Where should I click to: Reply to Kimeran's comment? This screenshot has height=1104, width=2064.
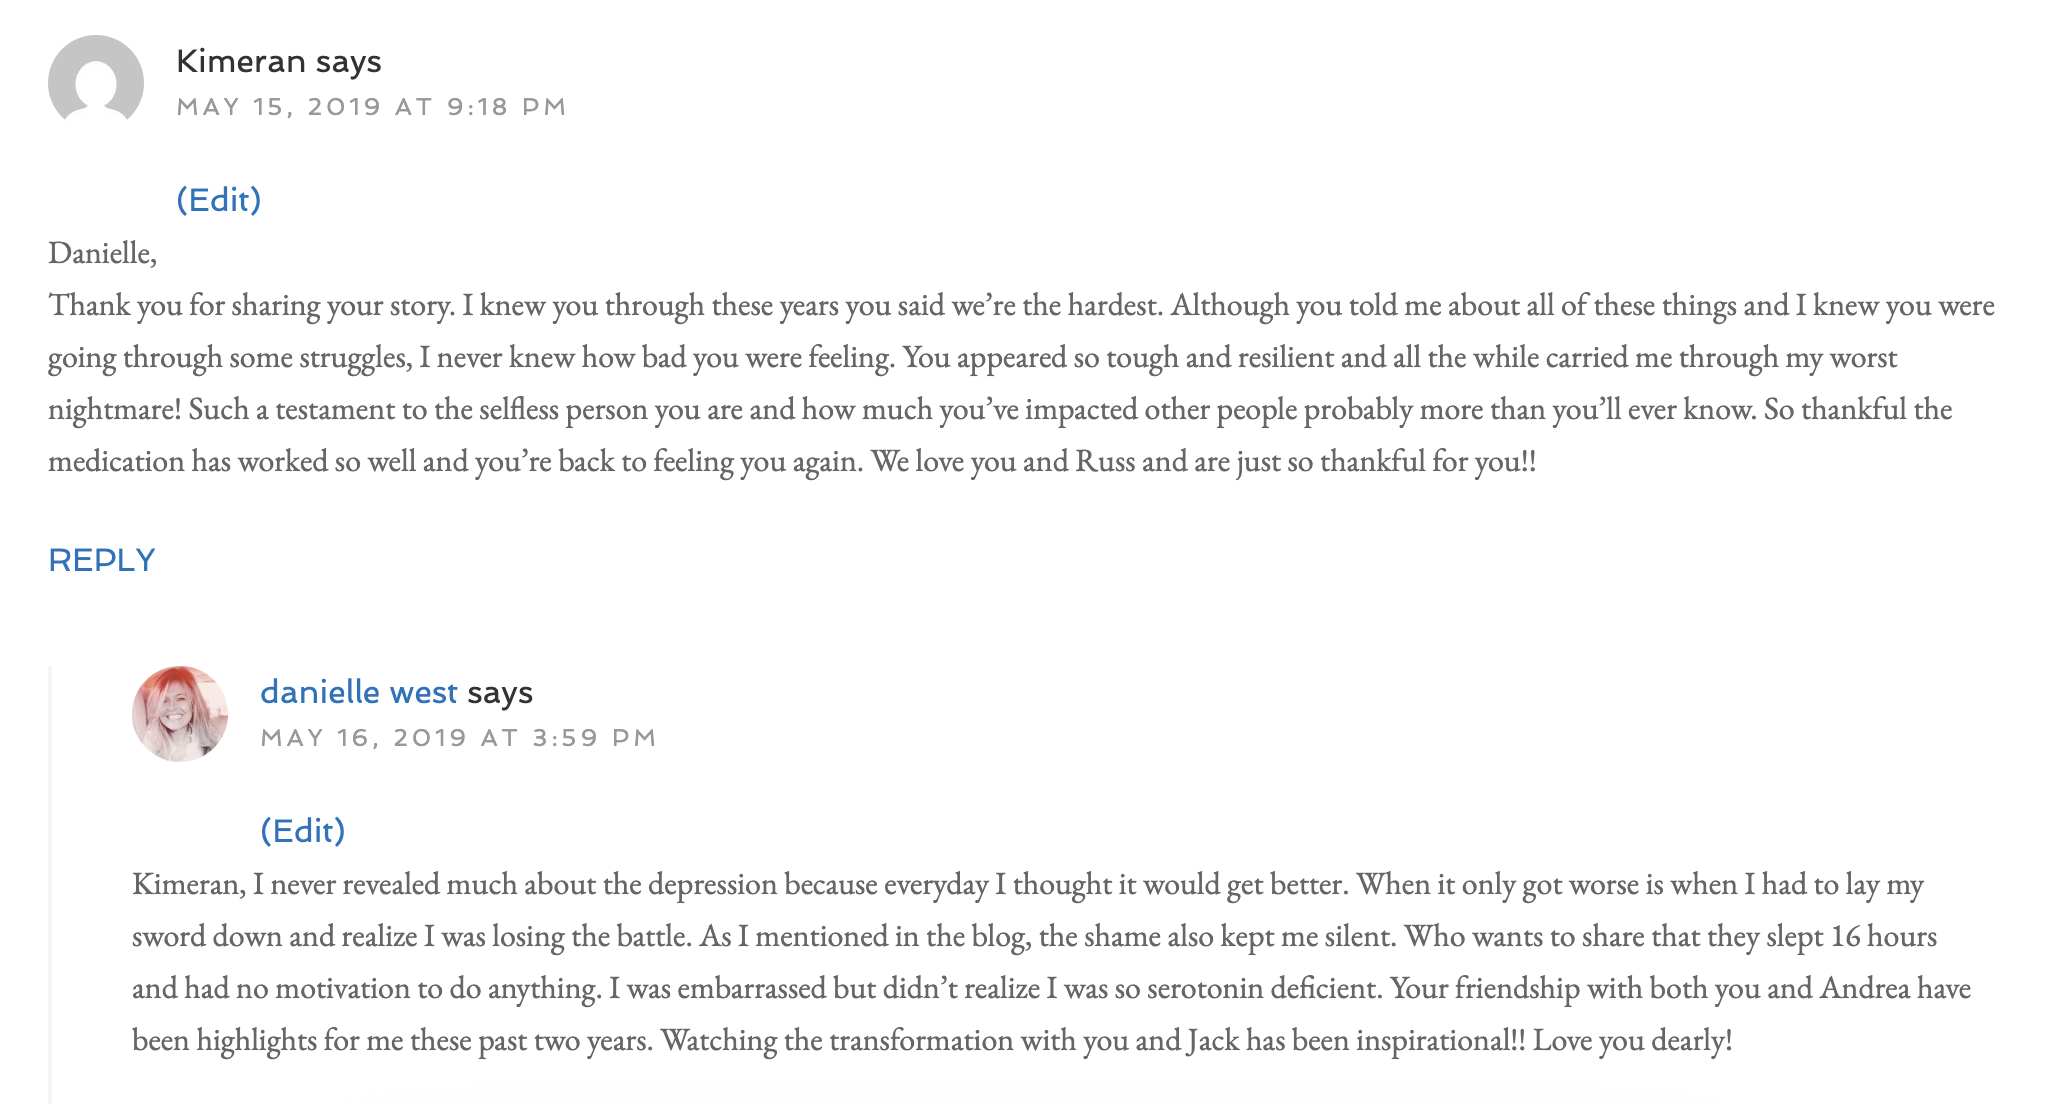pos(102,560)
